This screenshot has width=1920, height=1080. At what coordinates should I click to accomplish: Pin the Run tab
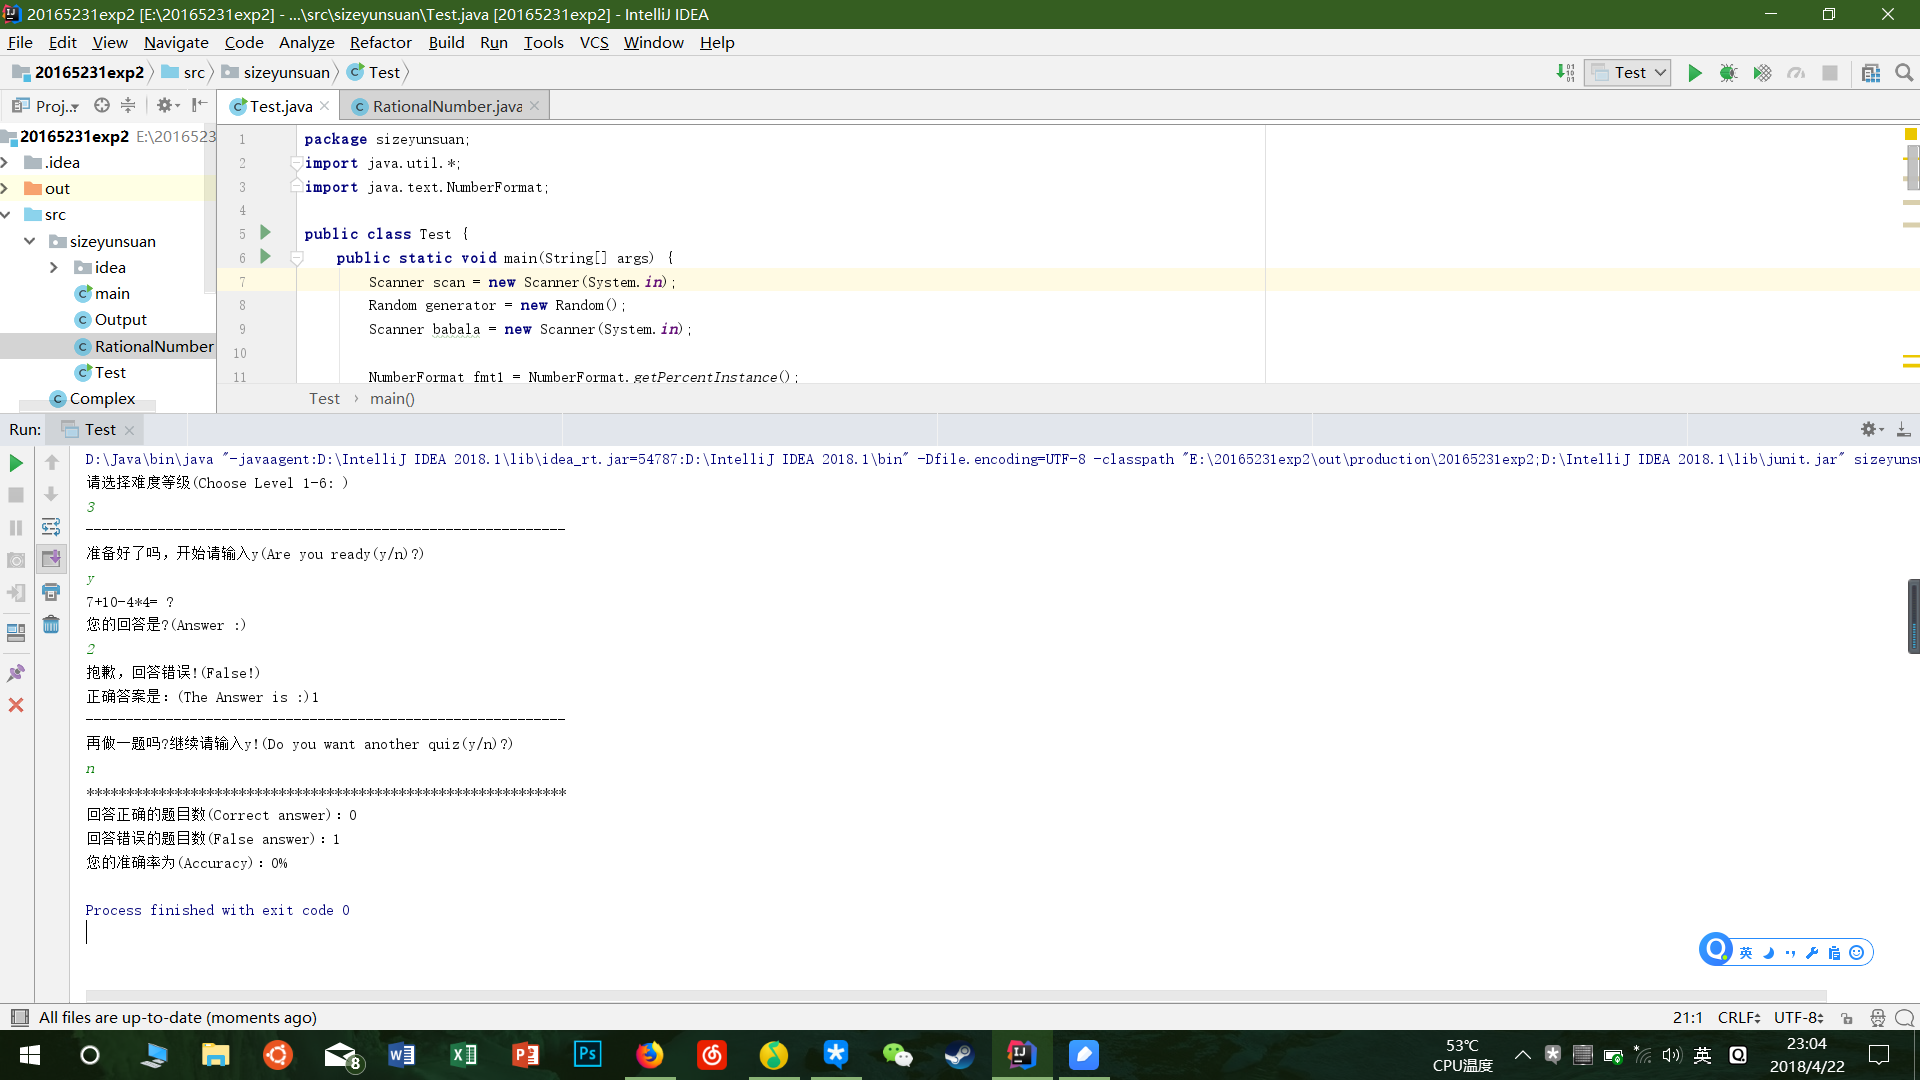point(16,673)
